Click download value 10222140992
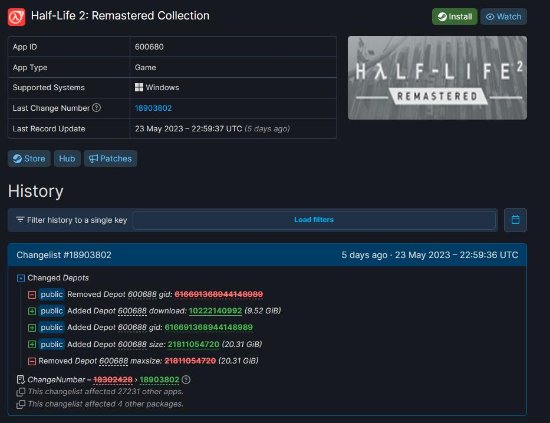550x423 pixels. coord(215,311)
